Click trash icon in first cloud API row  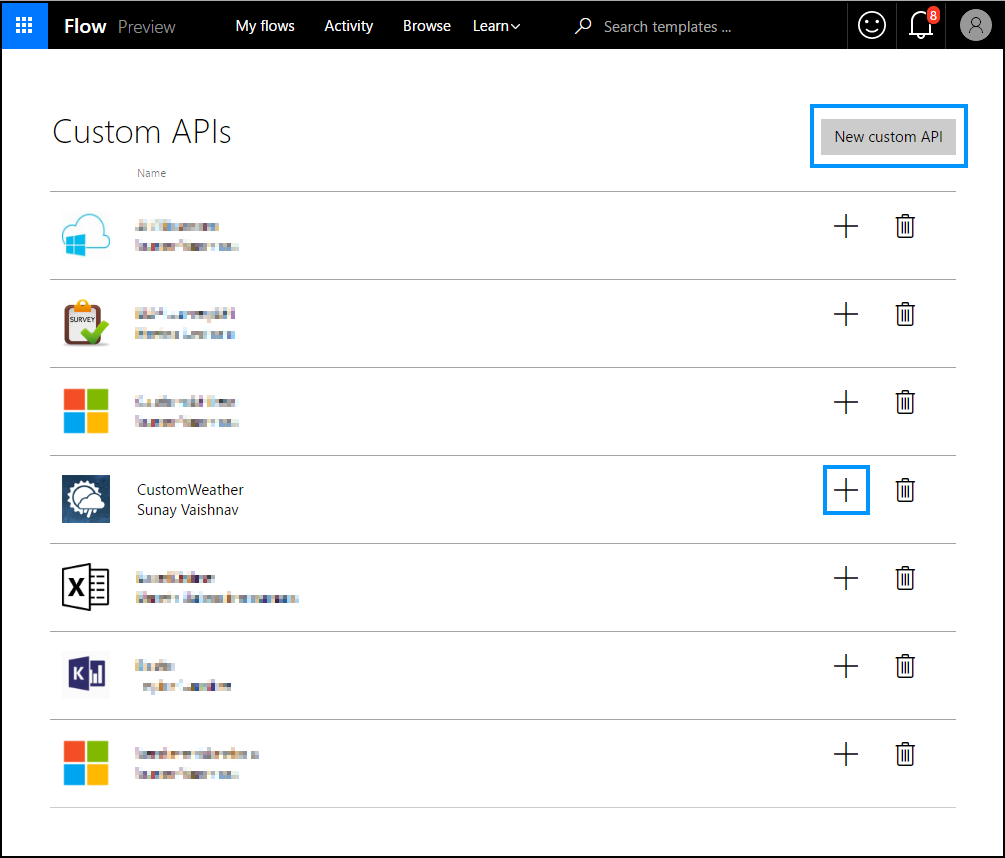coord(905,226)
